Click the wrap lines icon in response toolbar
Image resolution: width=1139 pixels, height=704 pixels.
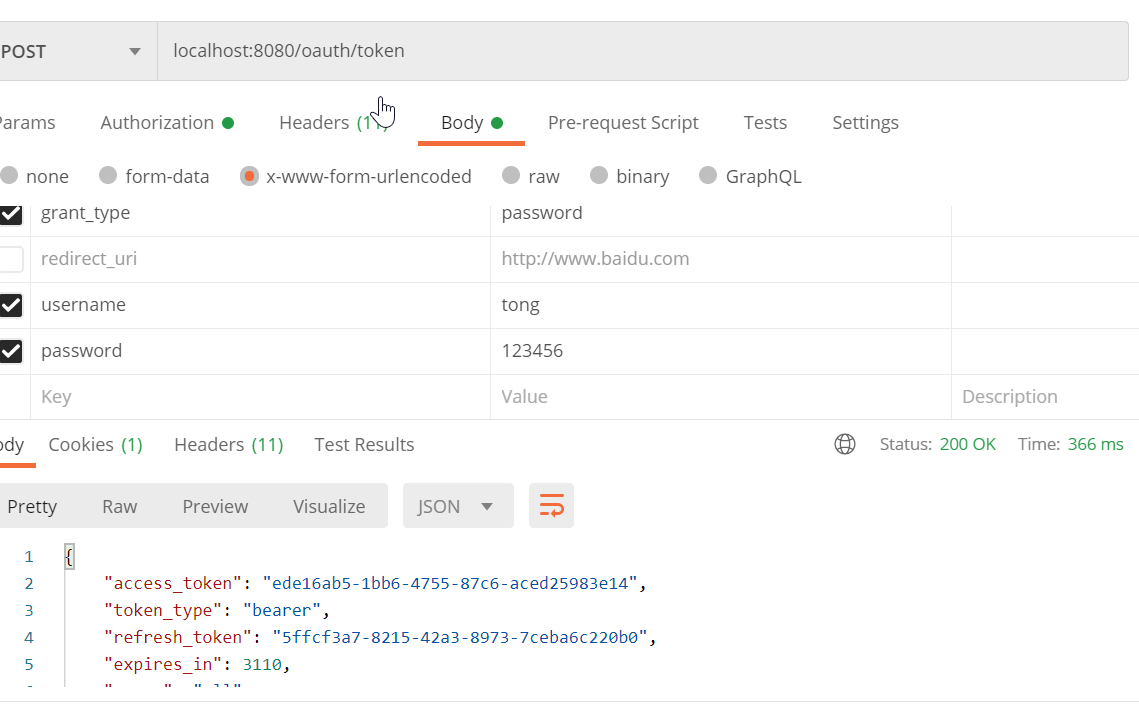[551, 506]
